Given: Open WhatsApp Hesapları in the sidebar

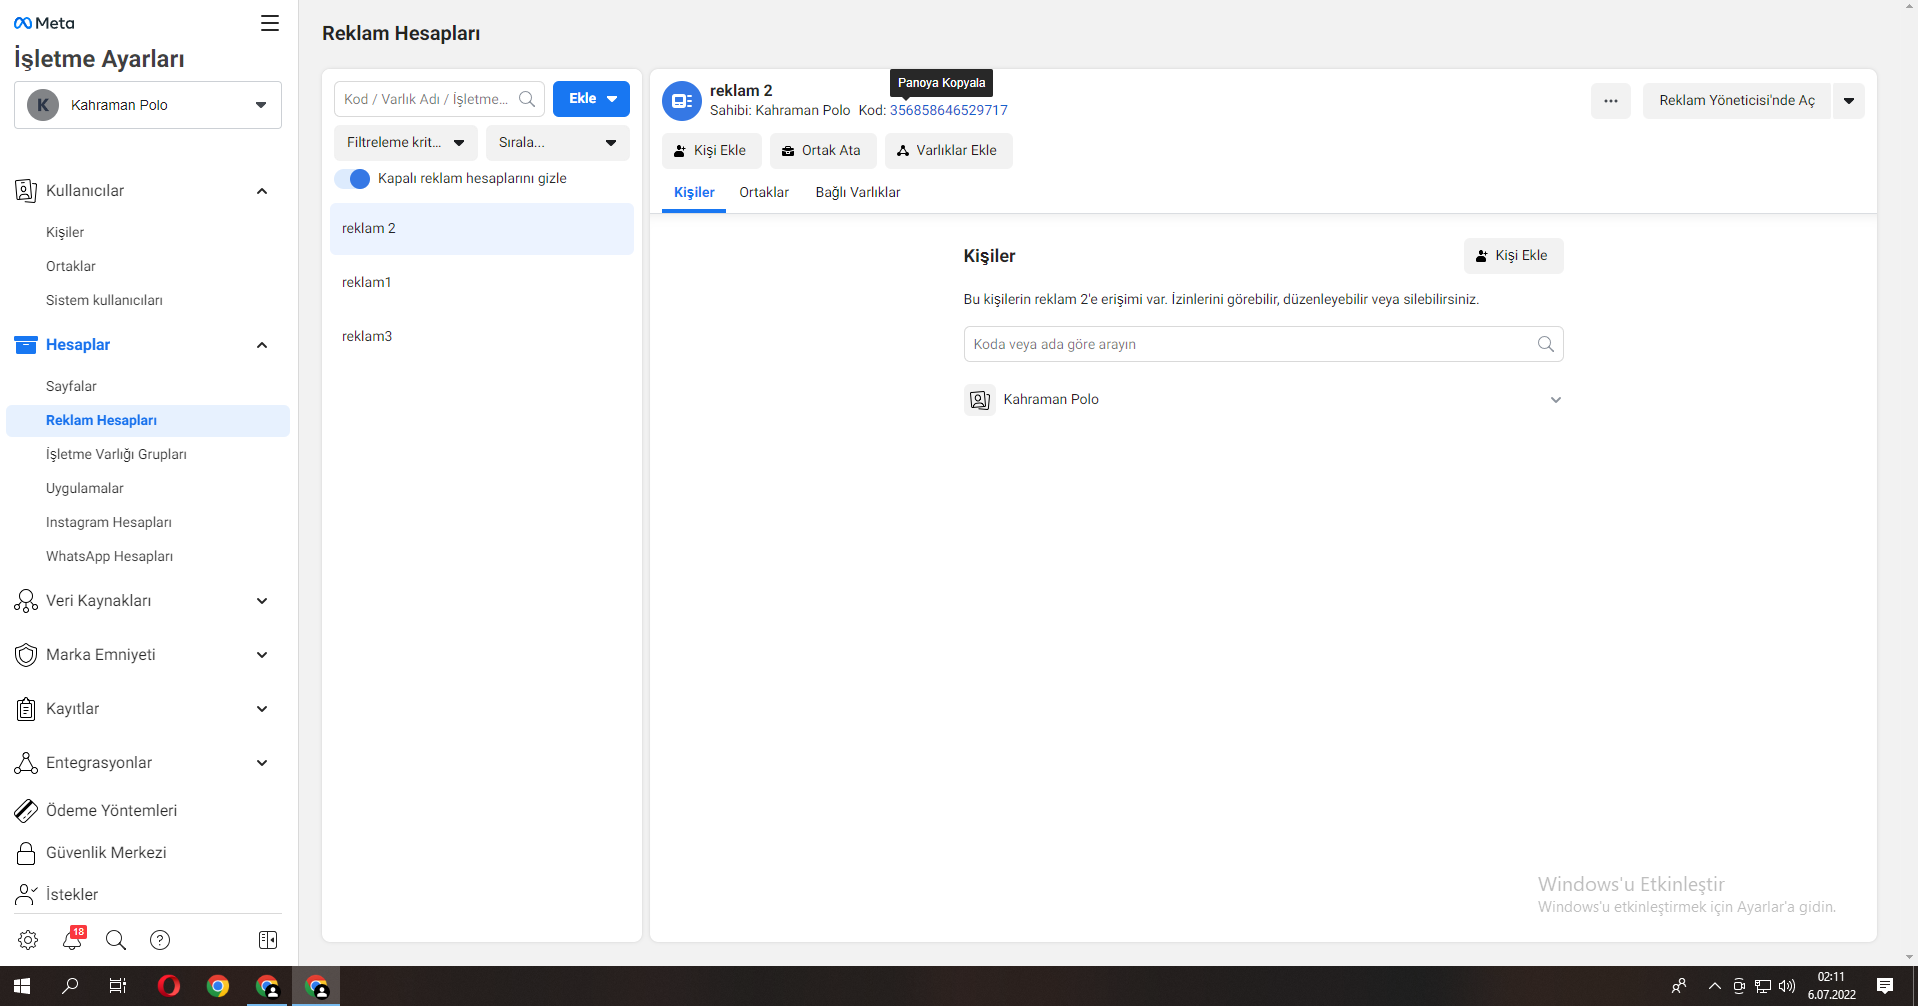Looking at the screenshot, I should [110, 556].
